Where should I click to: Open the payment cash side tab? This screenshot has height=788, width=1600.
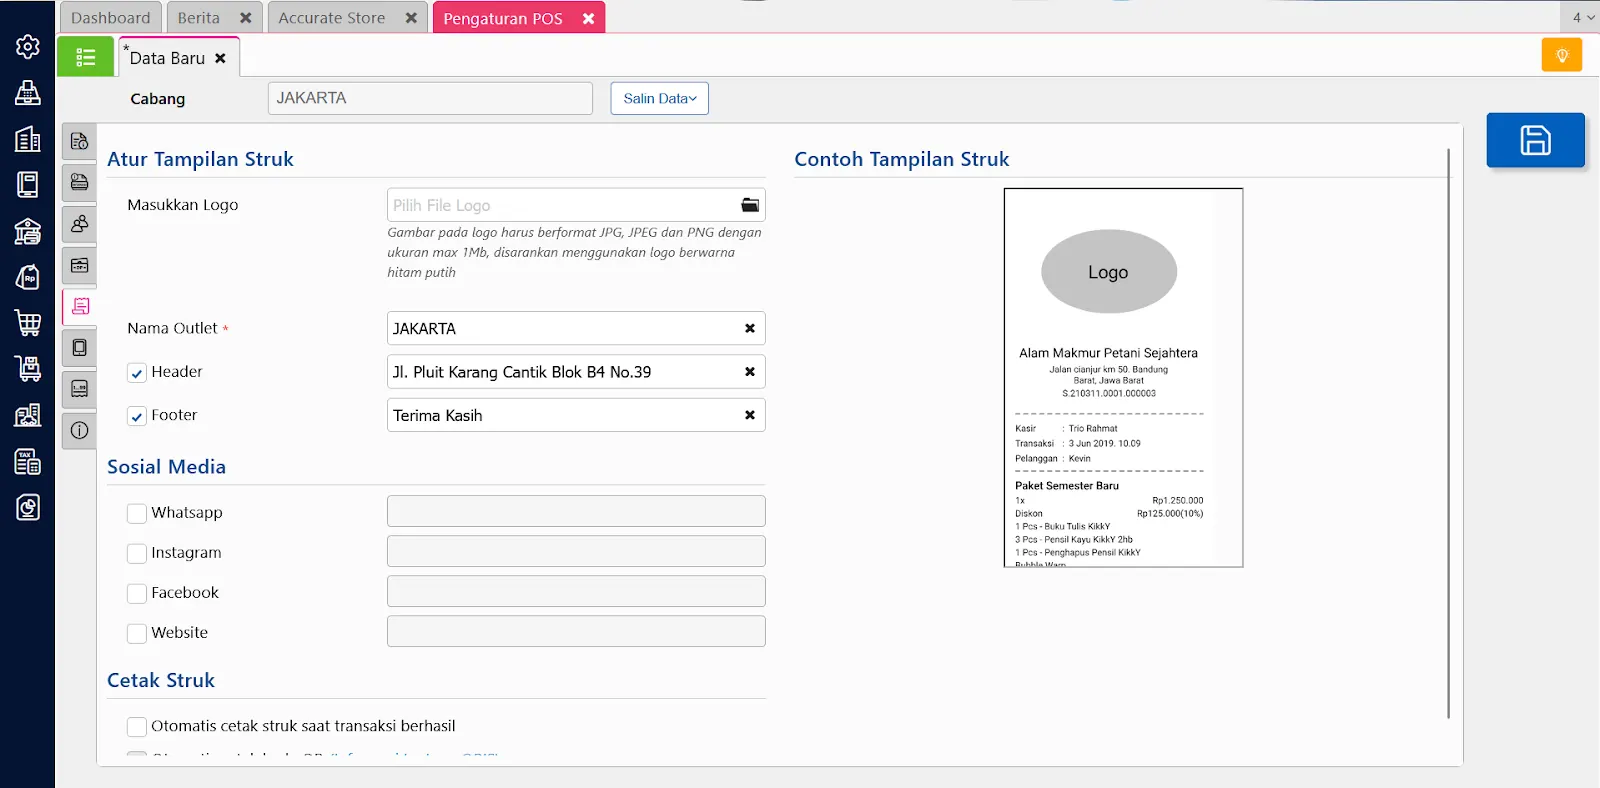tap(80, 183)
